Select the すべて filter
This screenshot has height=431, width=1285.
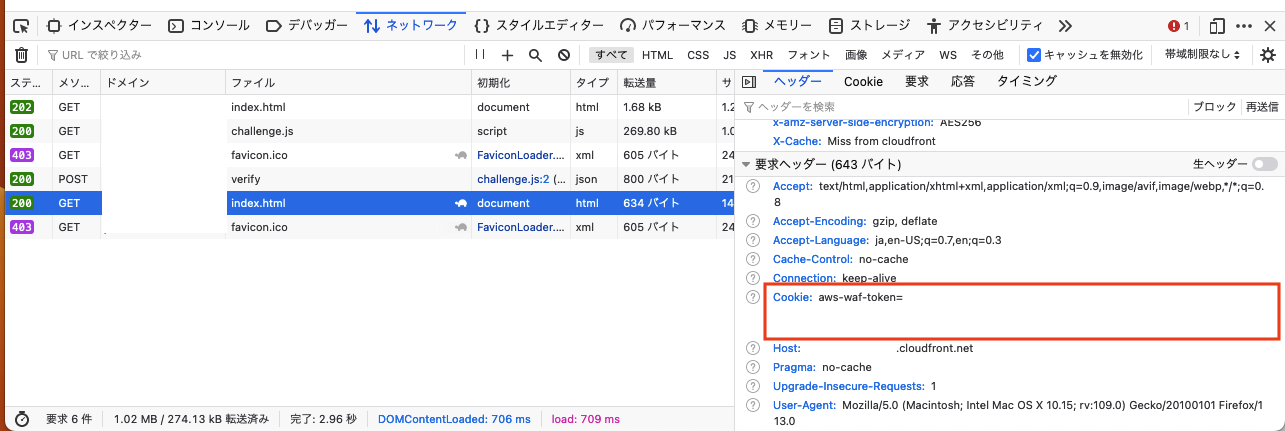[611, 55]
